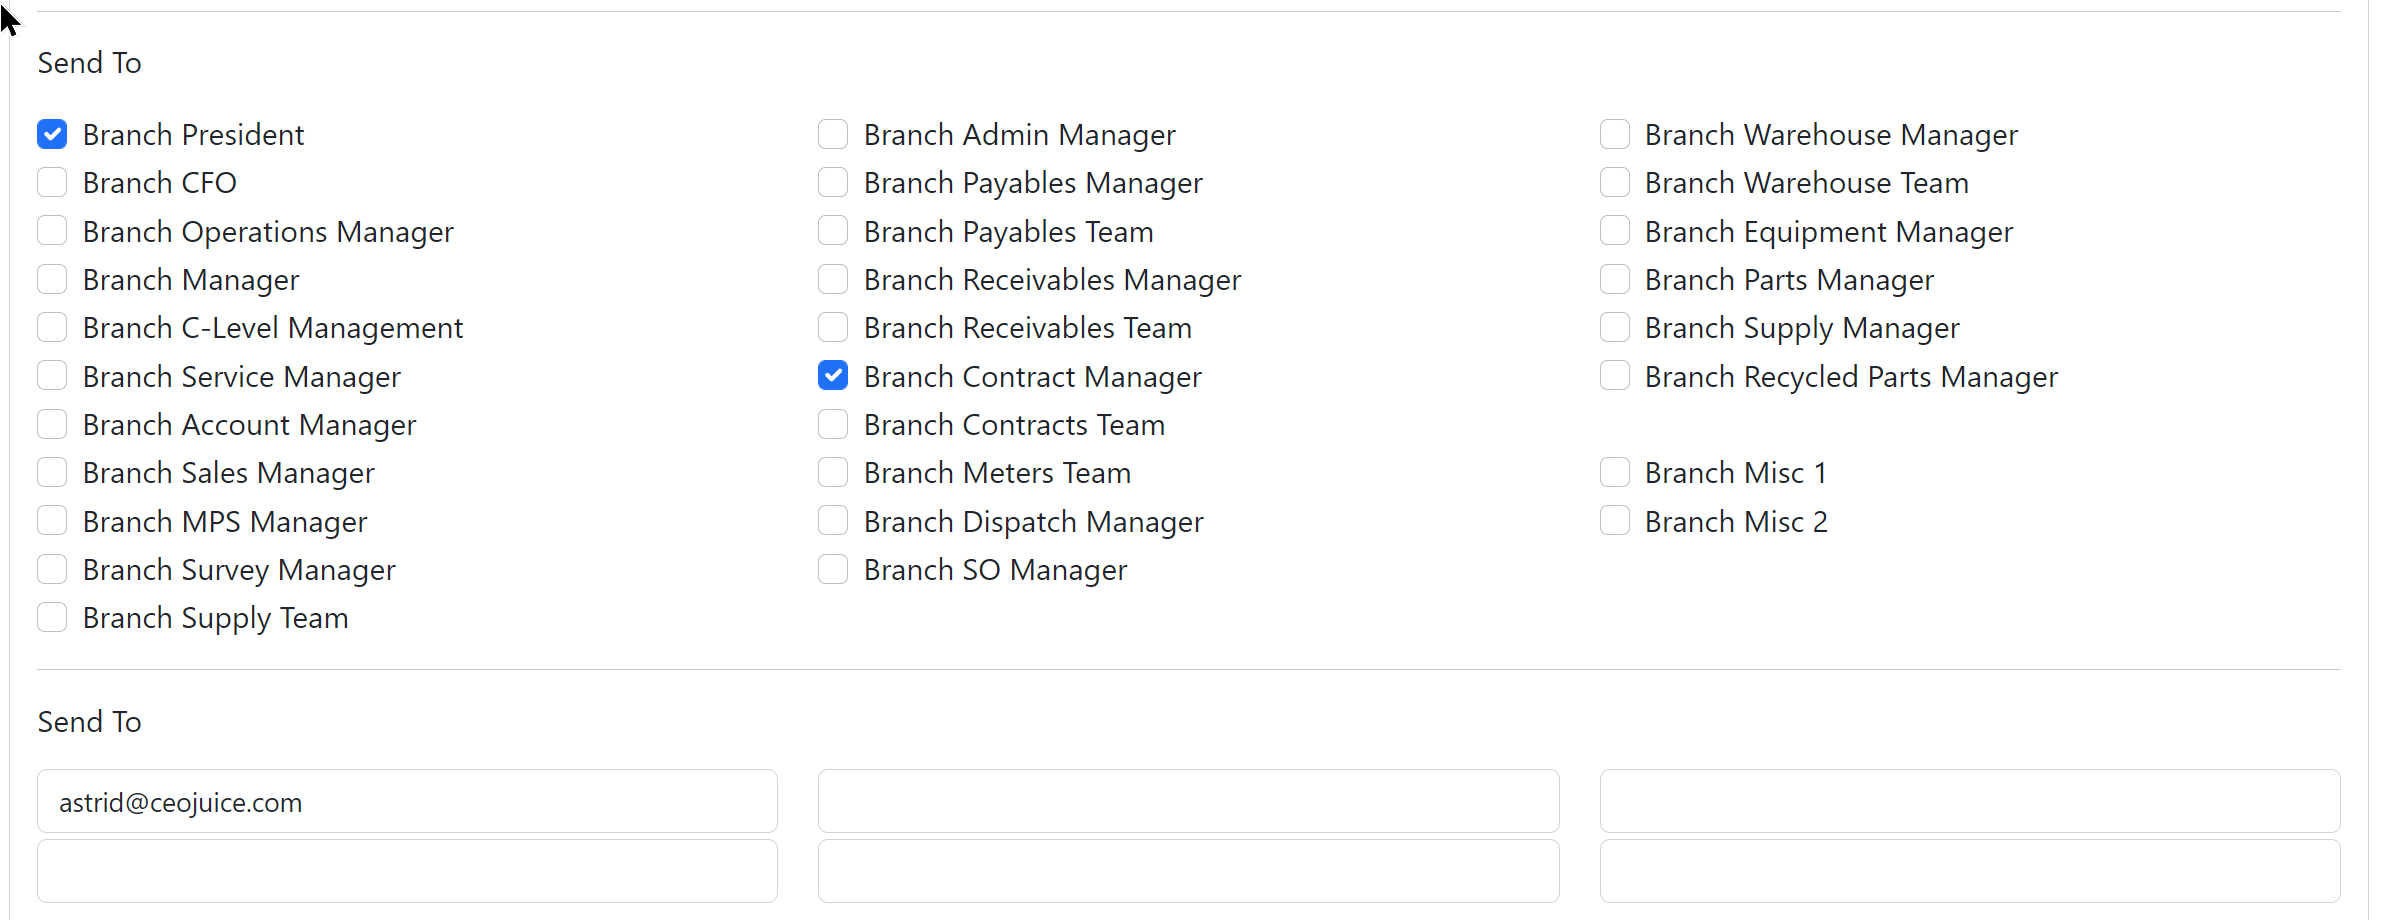The image size is (2388, 920).
Task: Check the Branch Misc 1 checkbox
Action: (1615, 472)
